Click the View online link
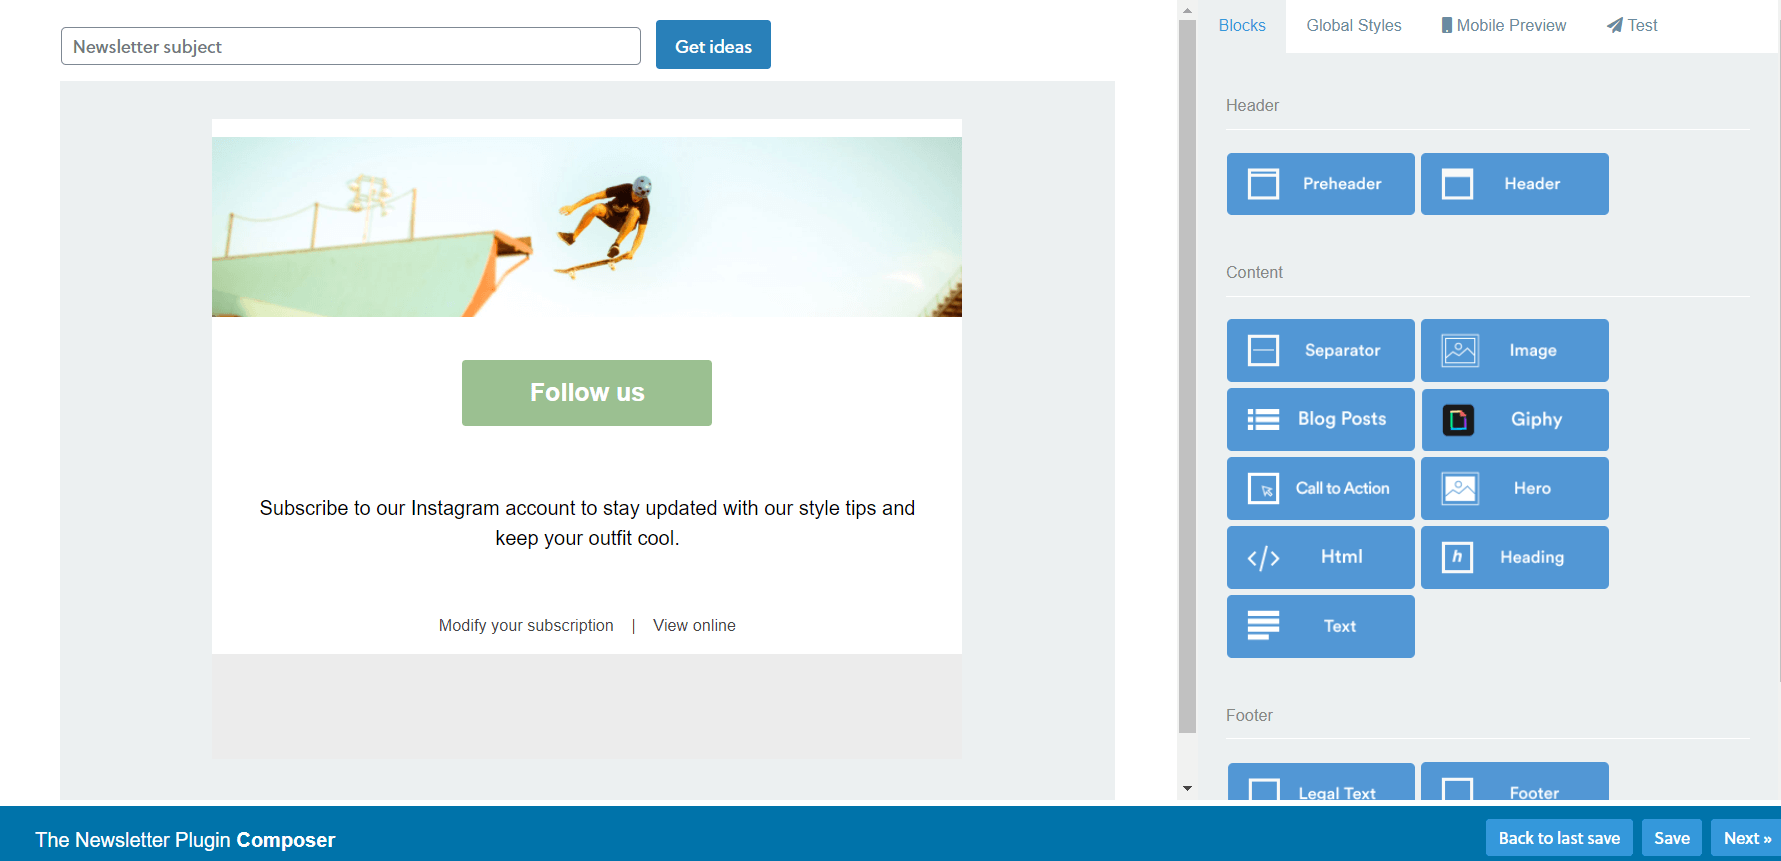The height and width of the screenshot is (861, 1781). 694,625
